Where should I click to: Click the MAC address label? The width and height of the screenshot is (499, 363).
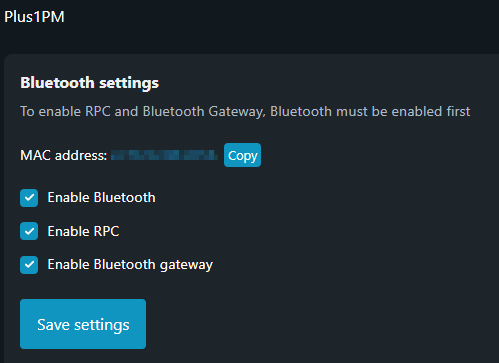(x=64, y=155)
